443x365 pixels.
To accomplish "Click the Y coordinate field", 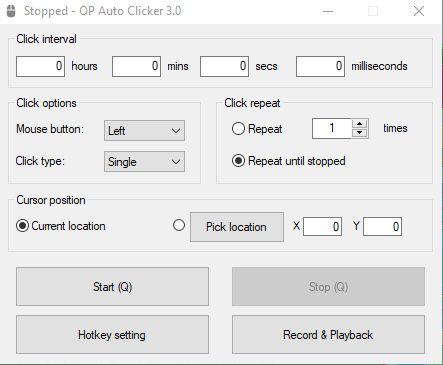I will [x=382, y=227].
